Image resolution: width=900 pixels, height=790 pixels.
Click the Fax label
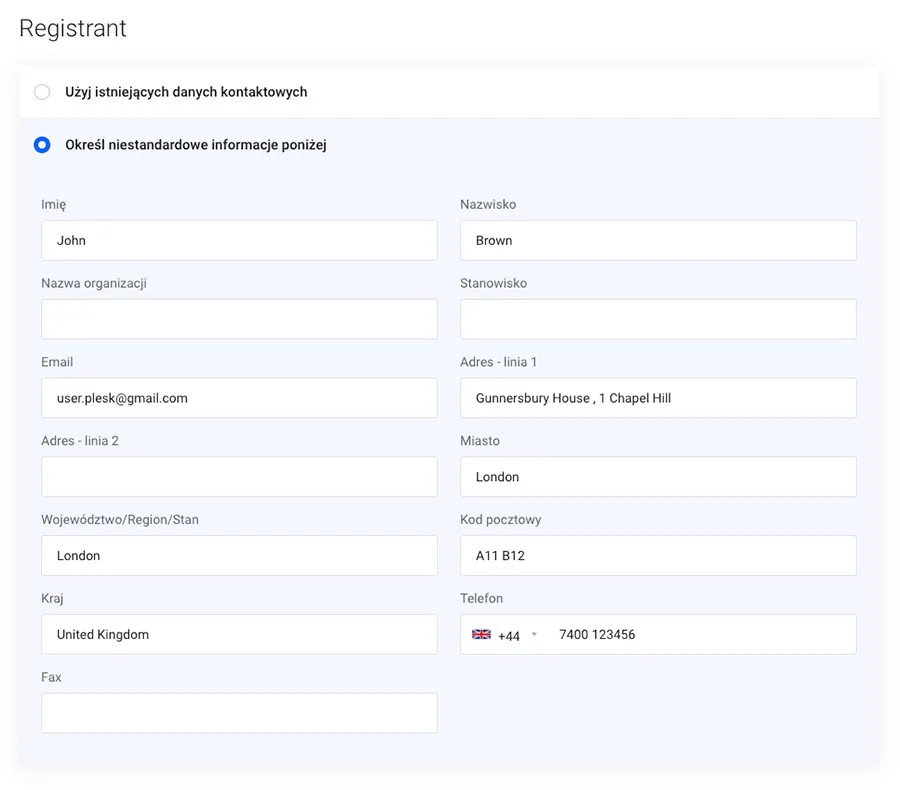(x=51, y=677)
